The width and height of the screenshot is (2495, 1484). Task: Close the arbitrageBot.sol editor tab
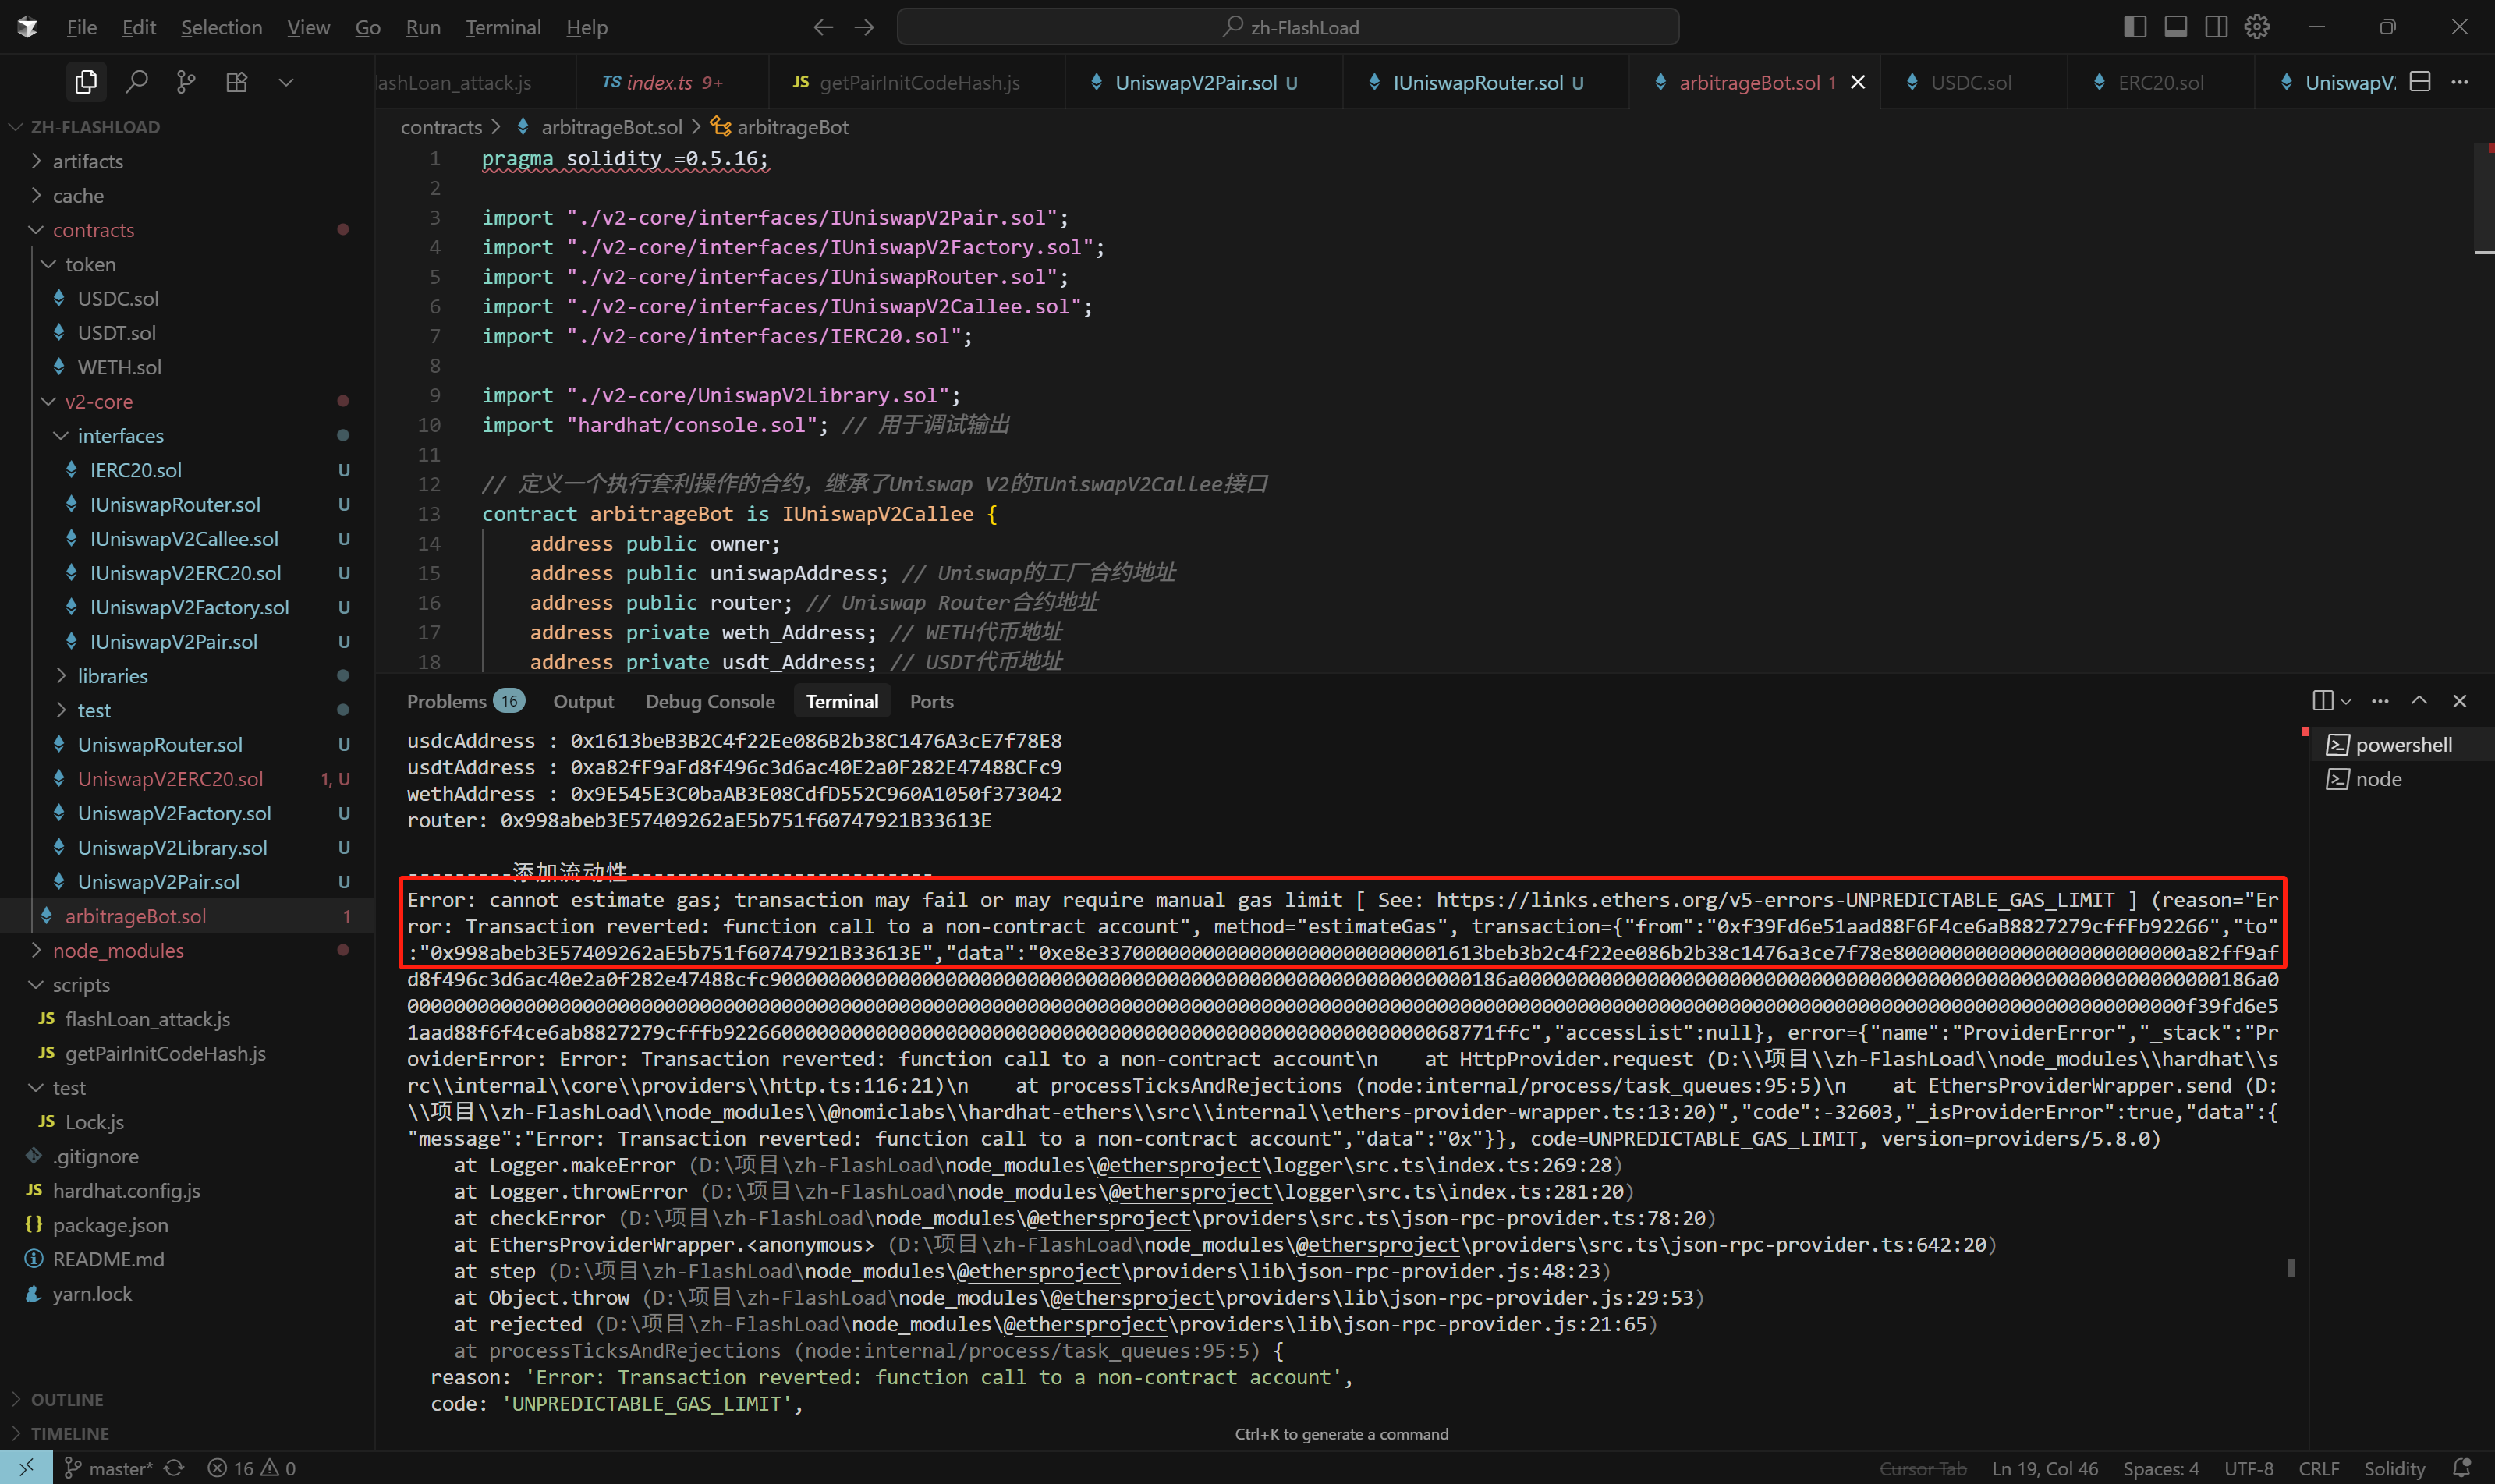[1858, 82]
